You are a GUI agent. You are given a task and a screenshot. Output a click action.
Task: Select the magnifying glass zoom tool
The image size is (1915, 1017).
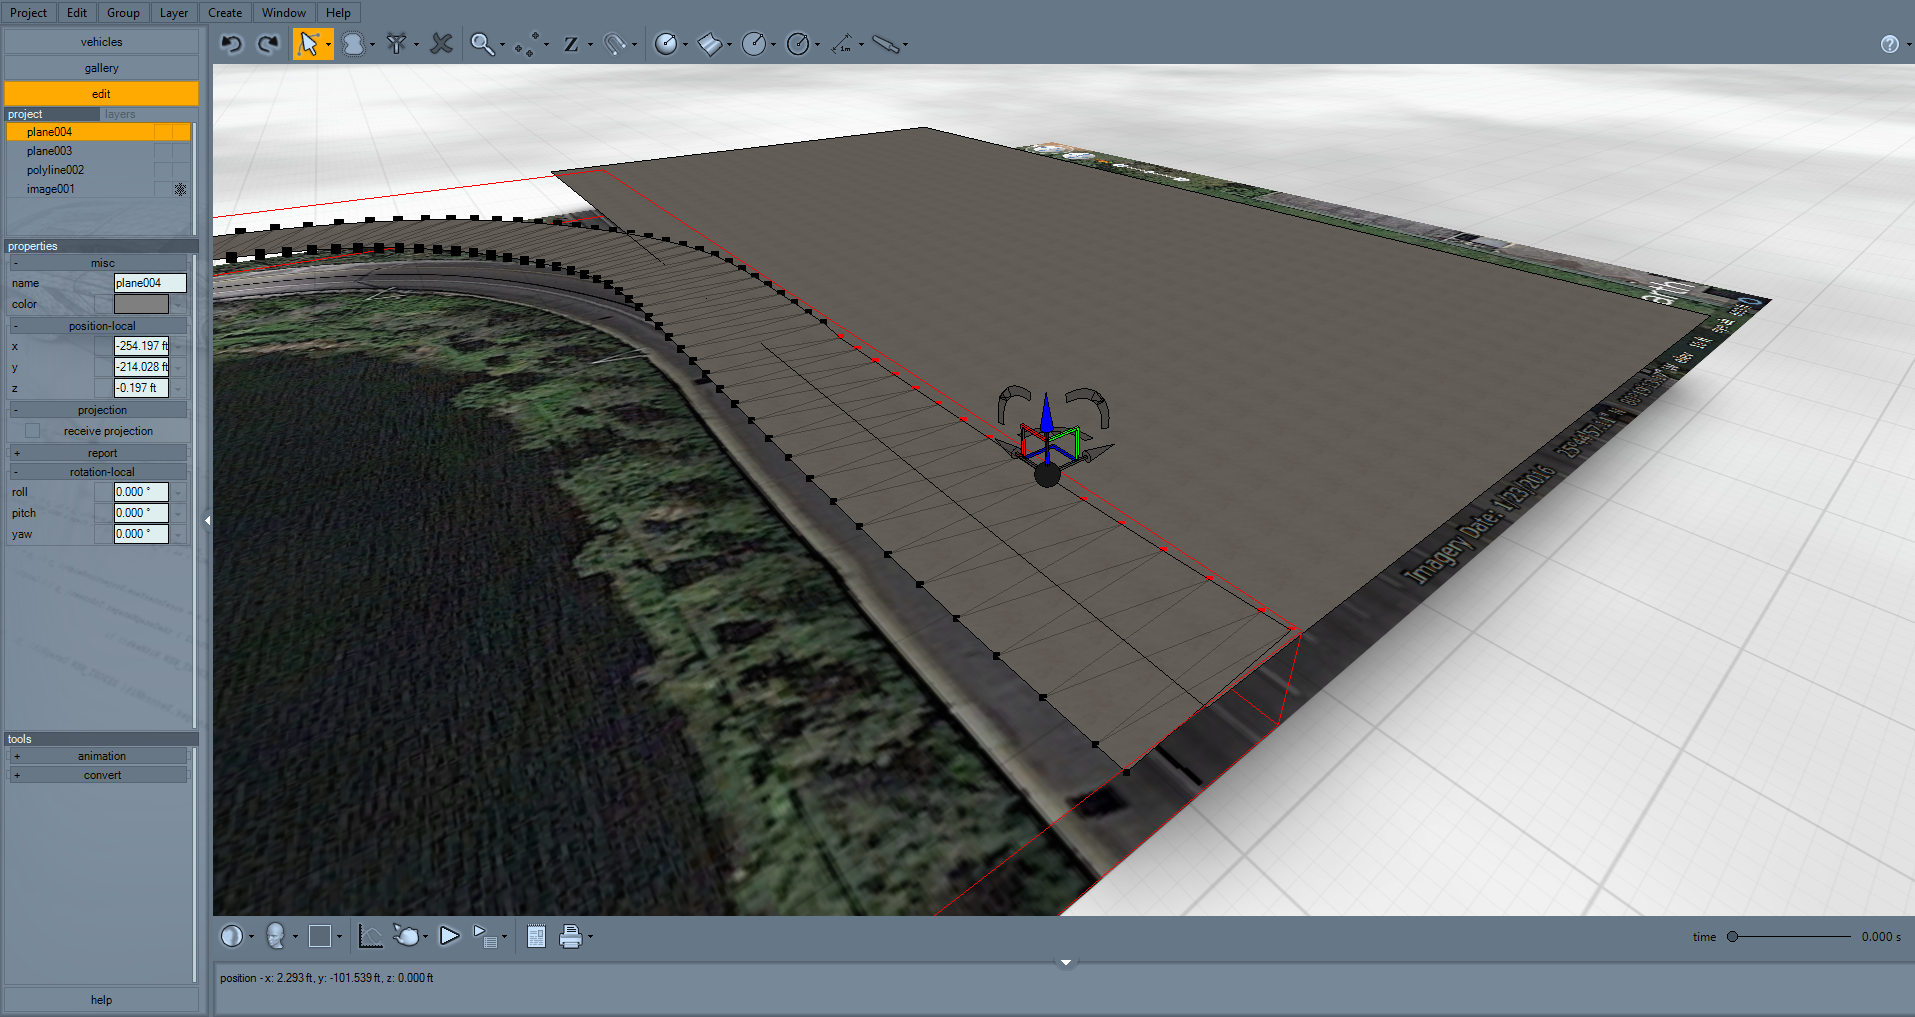pyautogui.click(x=482, y=44)
